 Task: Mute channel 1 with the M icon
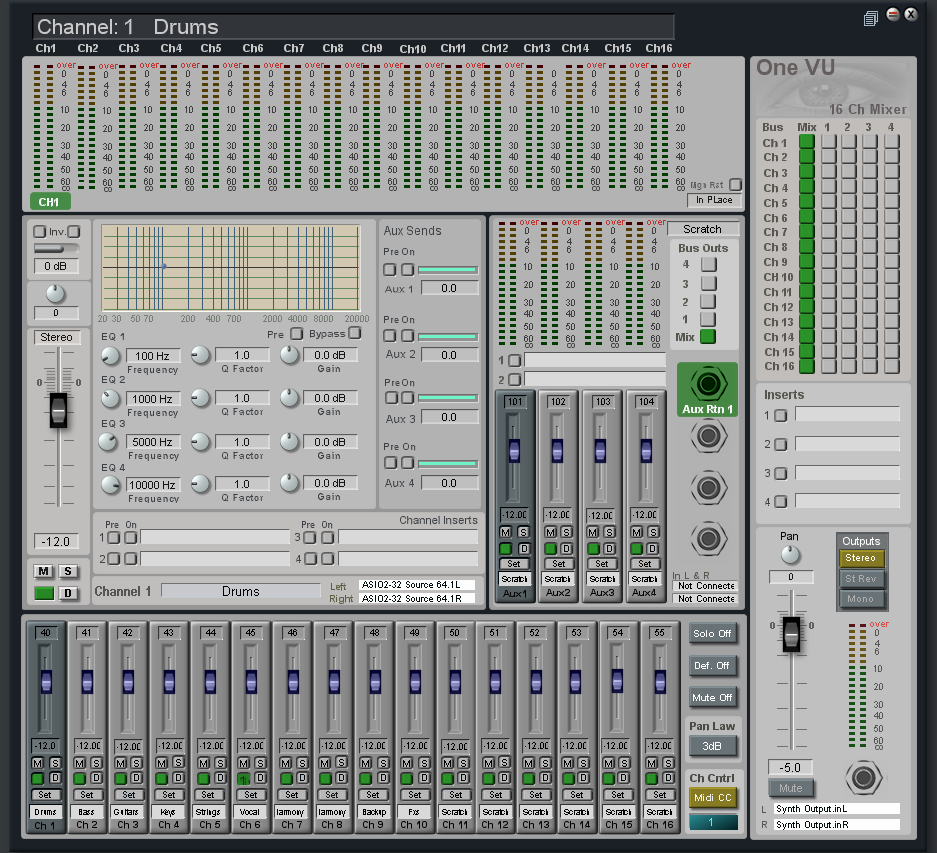click(43, 570)
